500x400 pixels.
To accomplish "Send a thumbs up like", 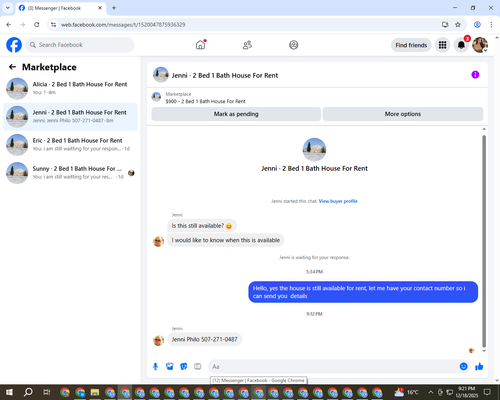I will pos(479,367).
